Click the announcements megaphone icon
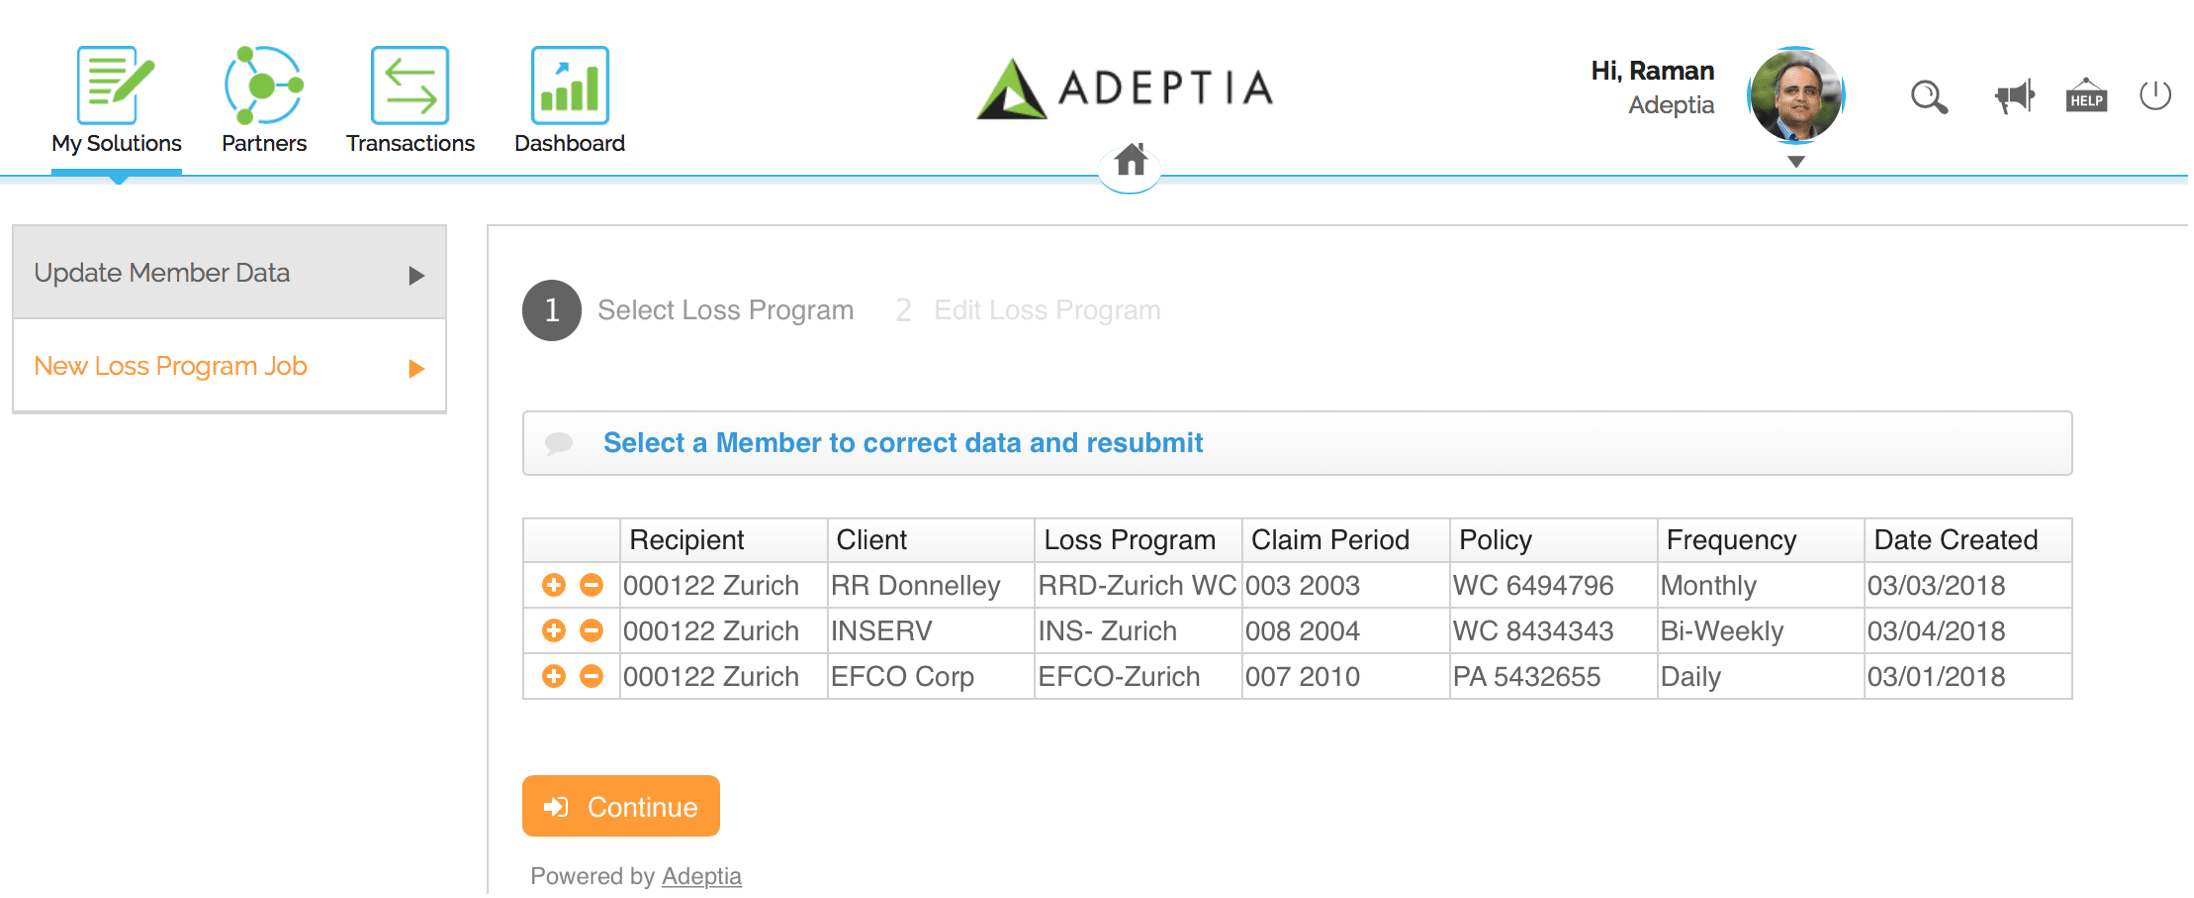The image size is (2194, 898). click(2014, 97)
